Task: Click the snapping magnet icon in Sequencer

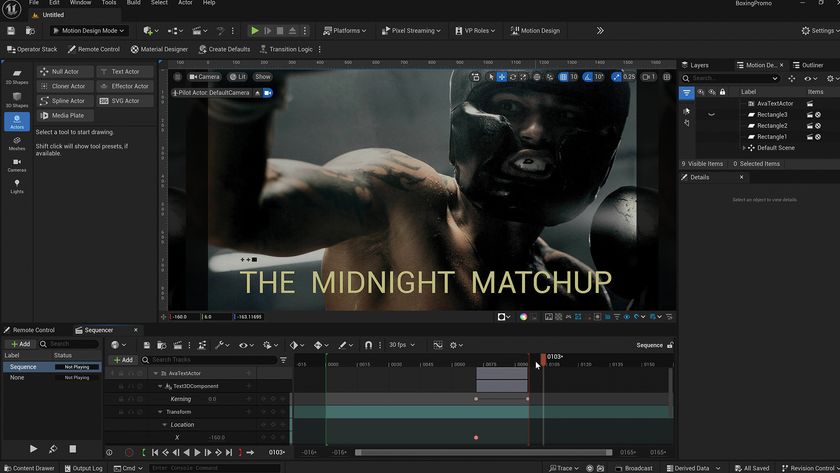Action: coord(369,345)
